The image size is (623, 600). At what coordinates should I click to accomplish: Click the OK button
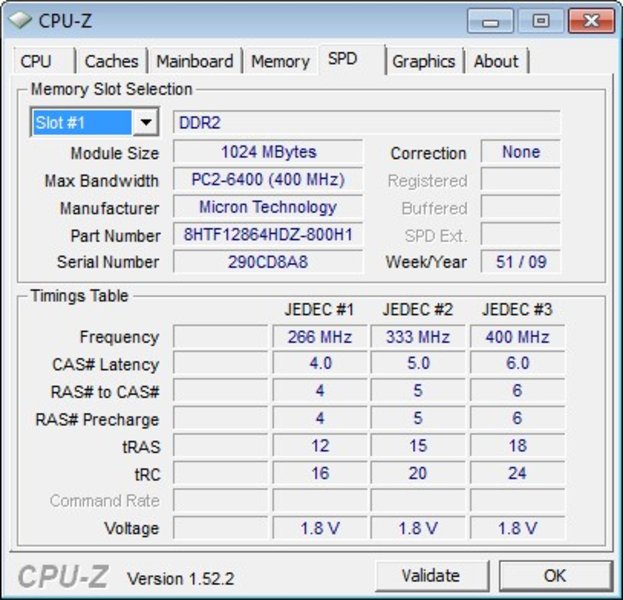tap(555, 575)
